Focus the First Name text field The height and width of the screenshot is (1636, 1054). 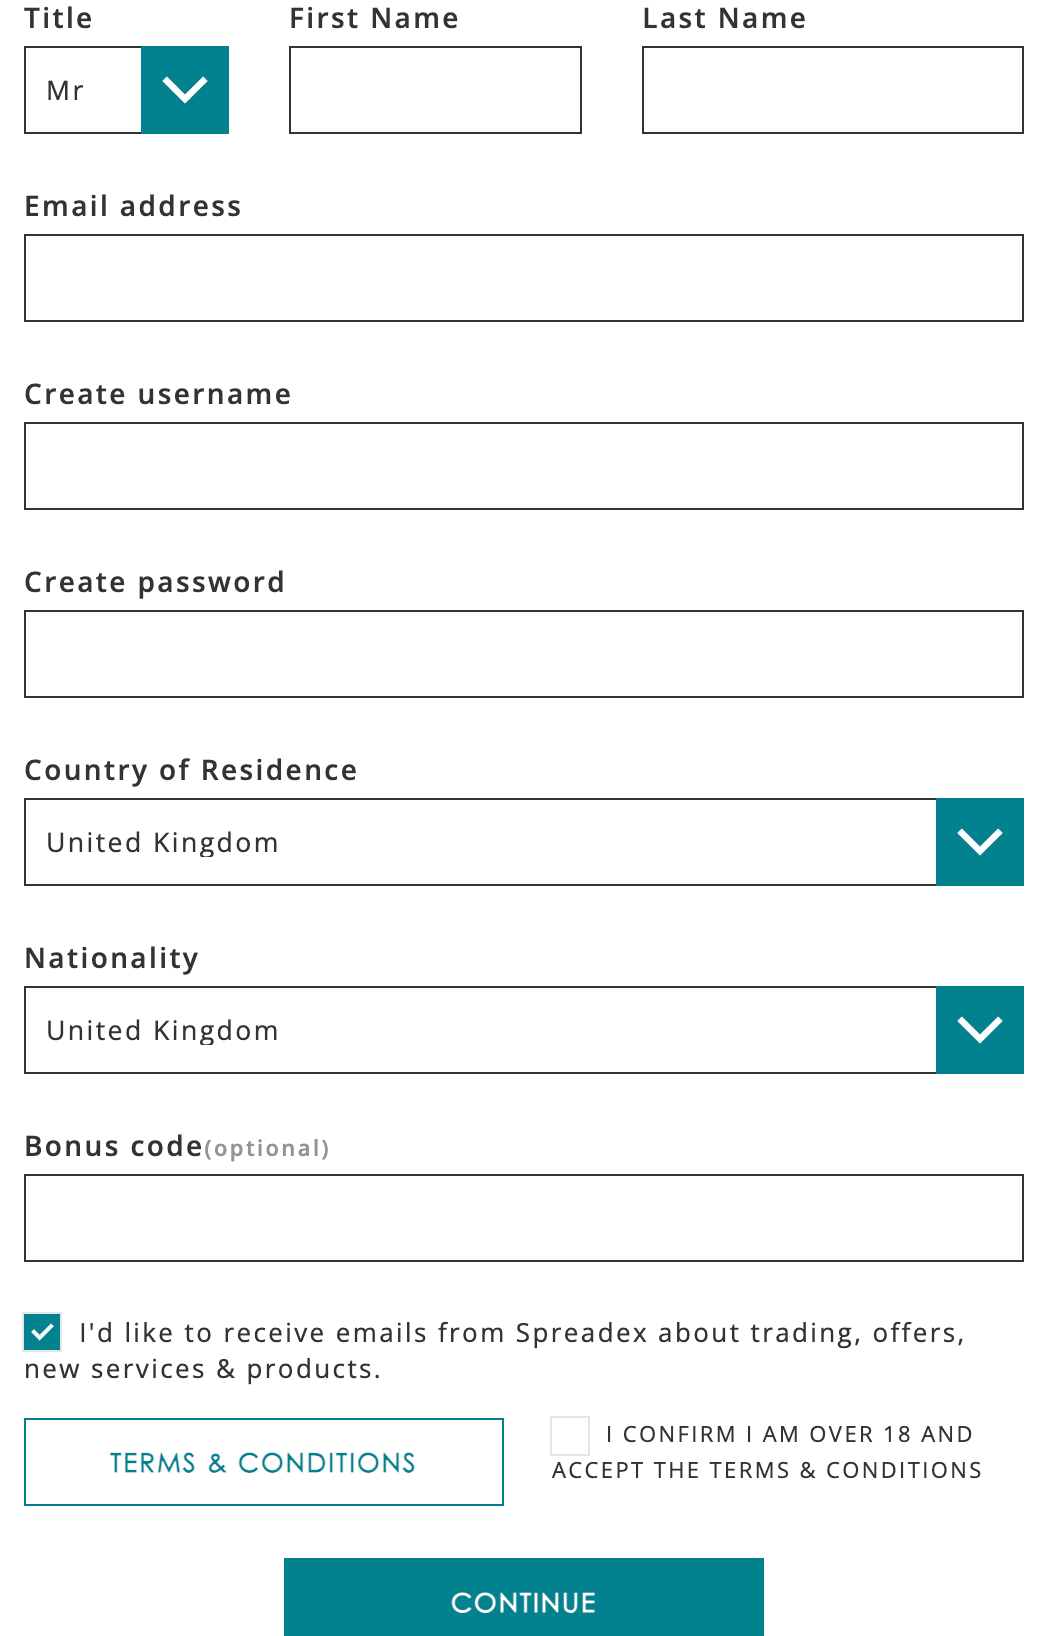[435, 90]
